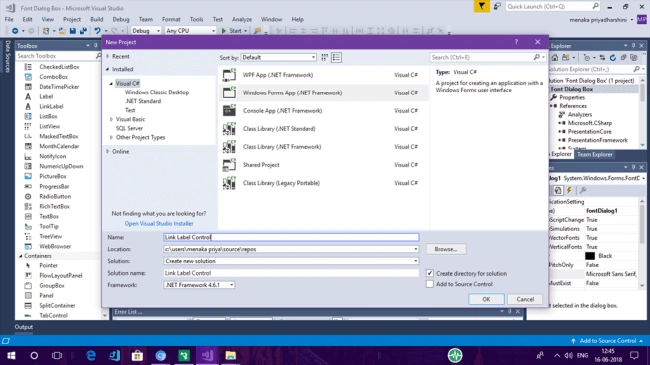Click PictureBox icon in Toolbox
650x365 pixels.
pyautogui.click(x=28, y=176)
